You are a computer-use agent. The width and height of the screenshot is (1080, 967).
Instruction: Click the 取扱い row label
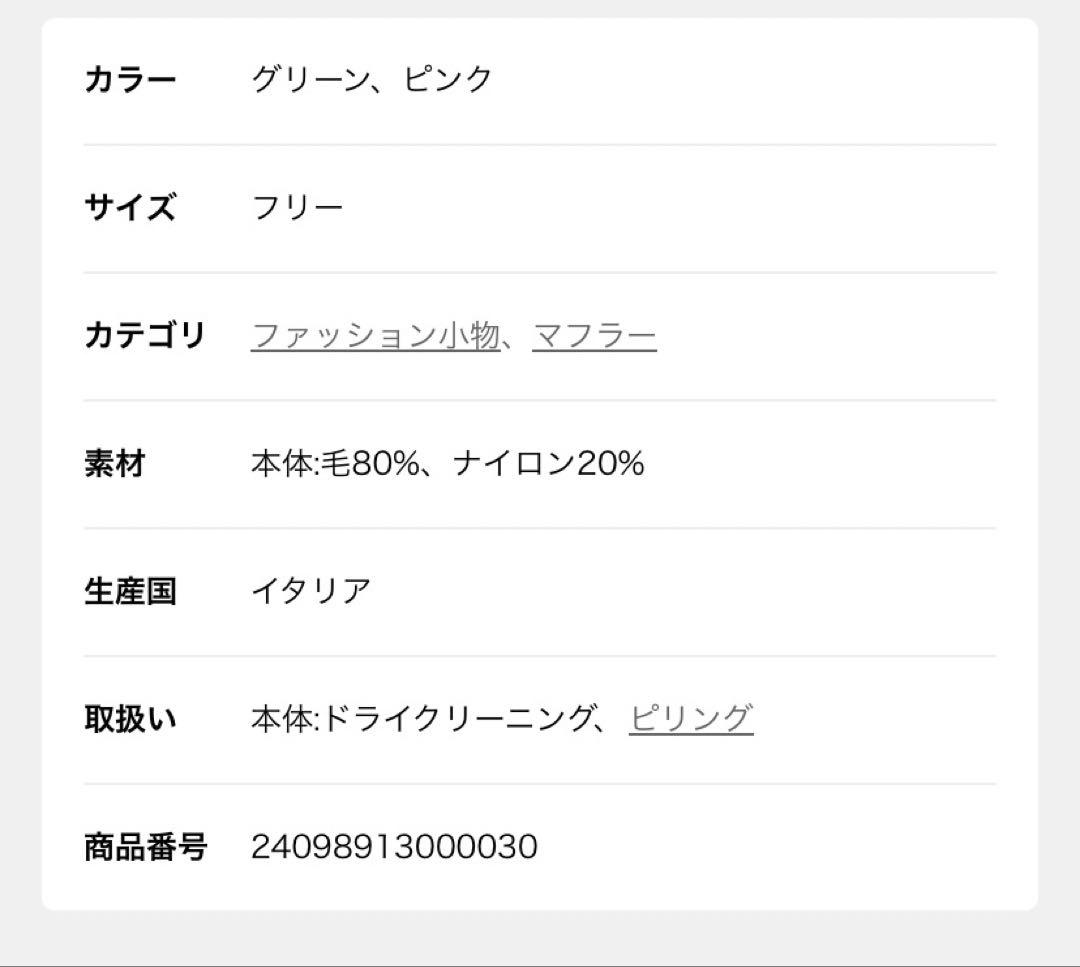(130, 719)
